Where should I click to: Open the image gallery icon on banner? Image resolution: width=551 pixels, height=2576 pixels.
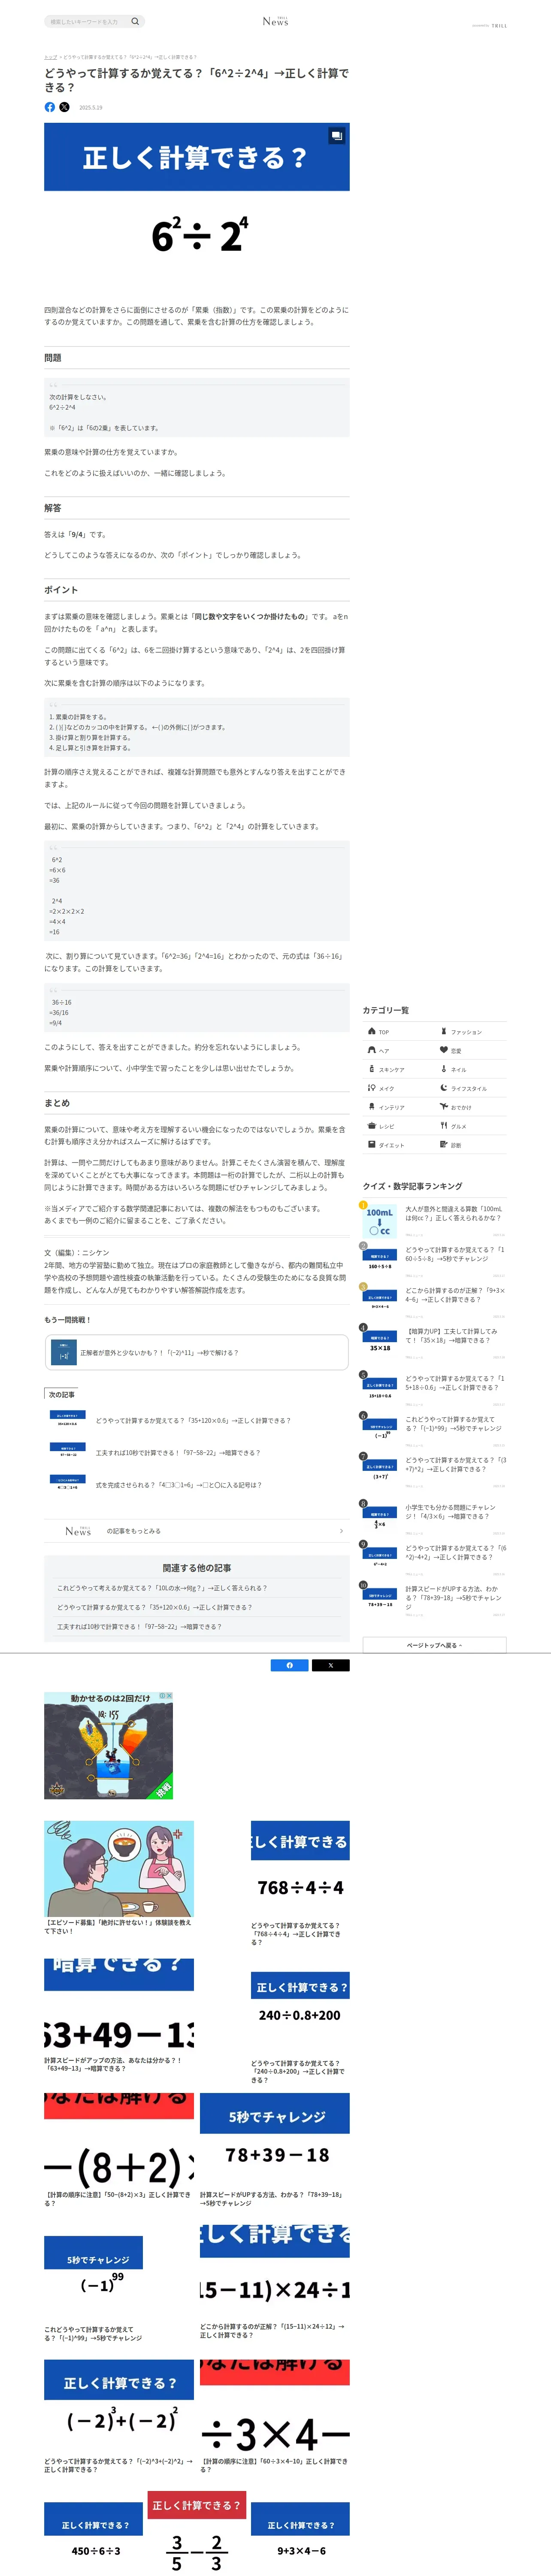tap(337, 135)
